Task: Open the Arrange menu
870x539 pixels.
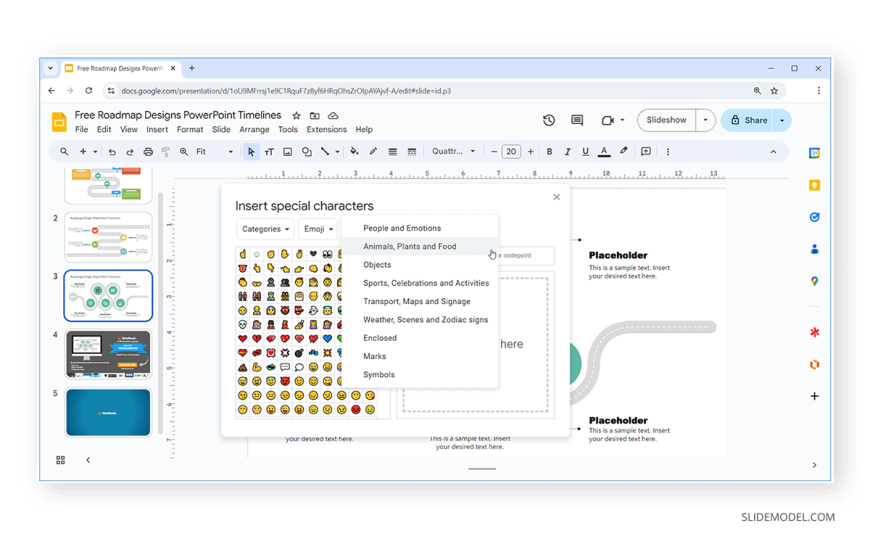Action: [x=254, y=129]
